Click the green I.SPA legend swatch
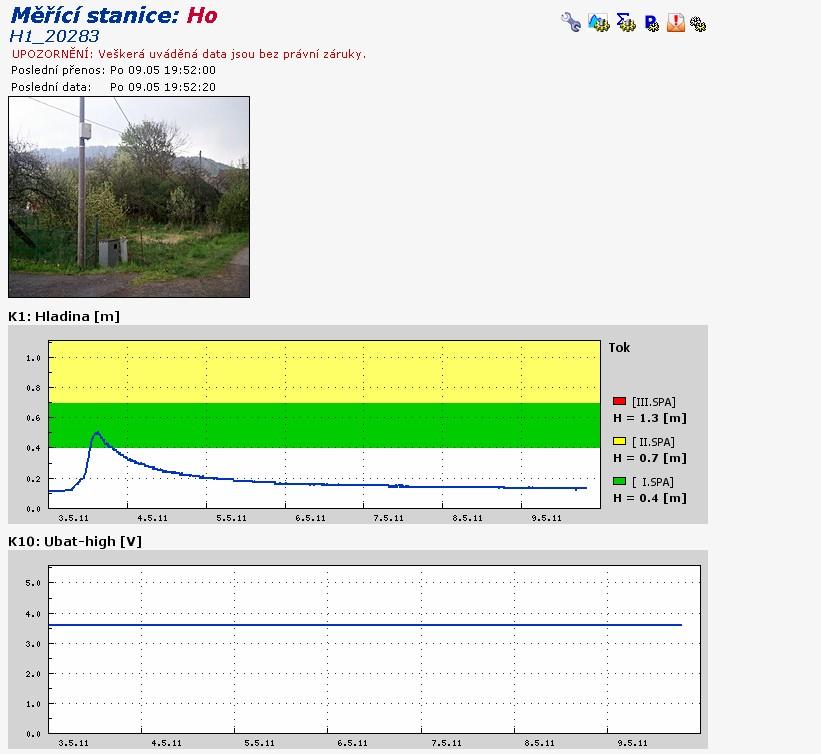 tap(619, 481)
